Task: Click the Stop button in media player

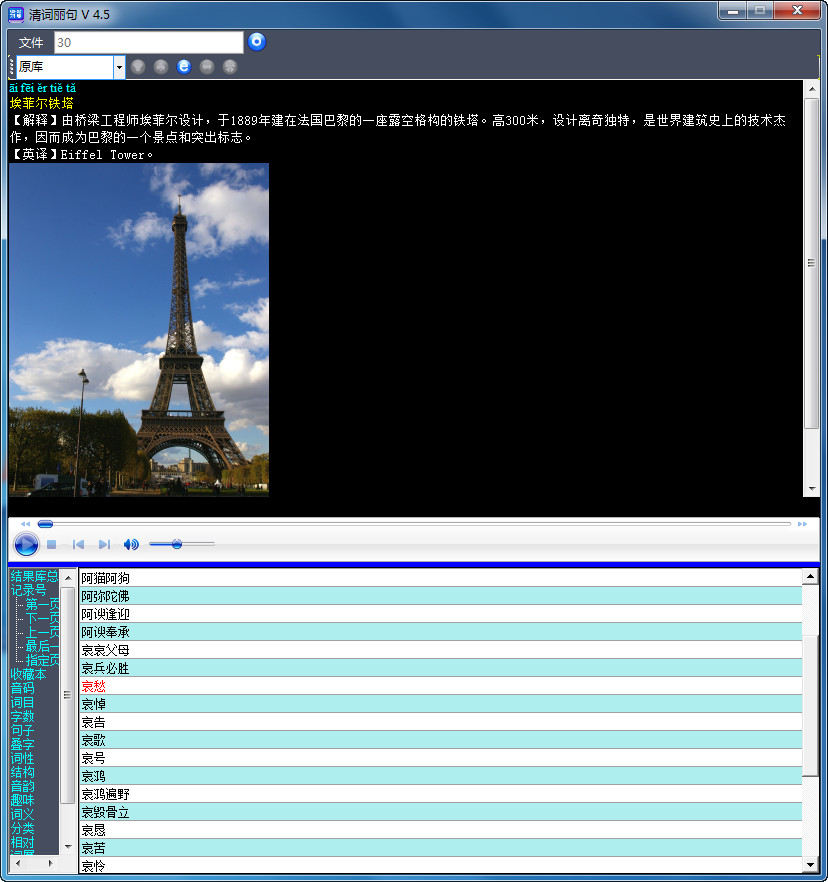Action: (52, 545)
